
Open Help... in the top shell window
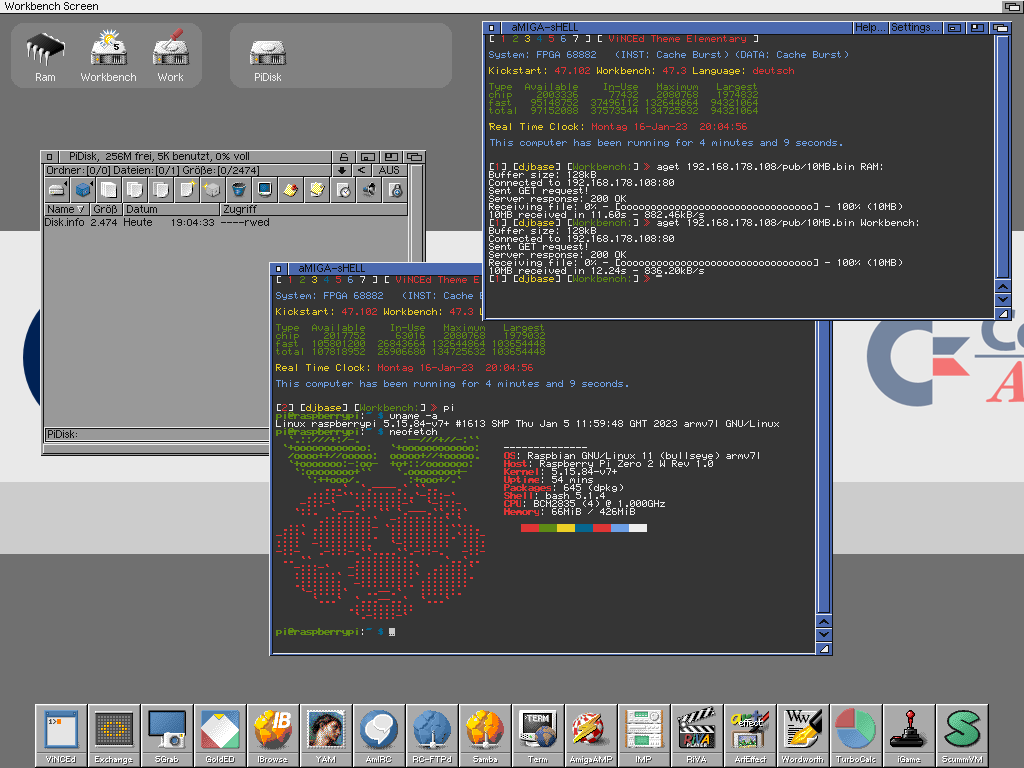pyautogui.click(x=871, y=27)
